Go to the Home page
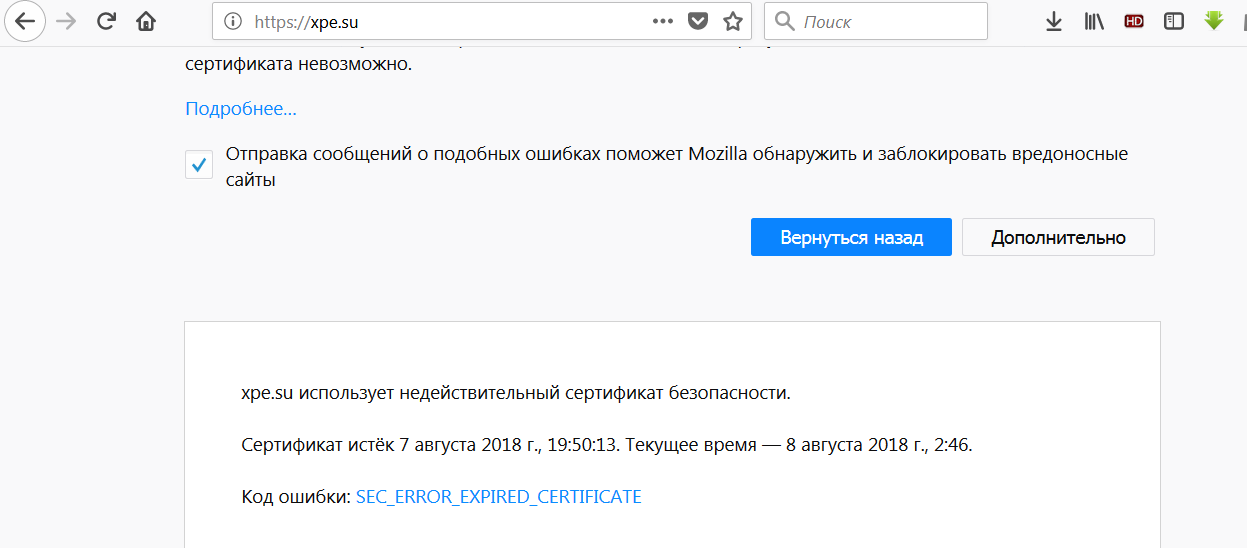 click(146, 21)
